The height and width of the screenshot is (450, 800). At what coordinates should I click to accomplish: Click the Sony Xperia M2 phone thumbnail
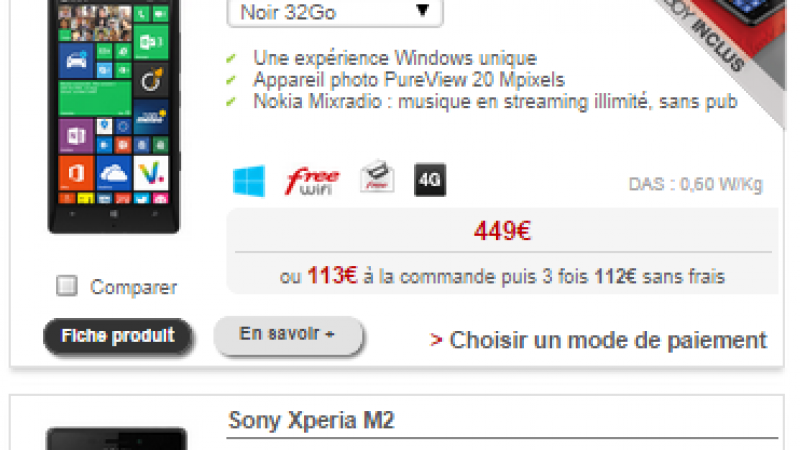[116, 439]
